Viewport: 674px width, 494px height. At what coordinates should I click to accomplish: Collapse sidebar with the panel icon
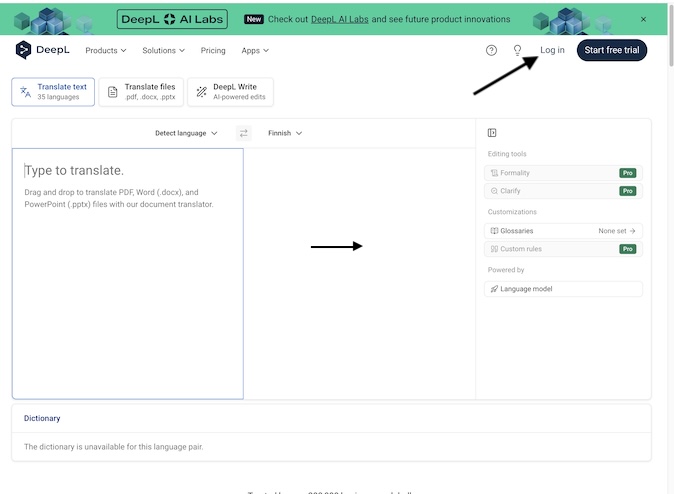click(x=492, y=133)
